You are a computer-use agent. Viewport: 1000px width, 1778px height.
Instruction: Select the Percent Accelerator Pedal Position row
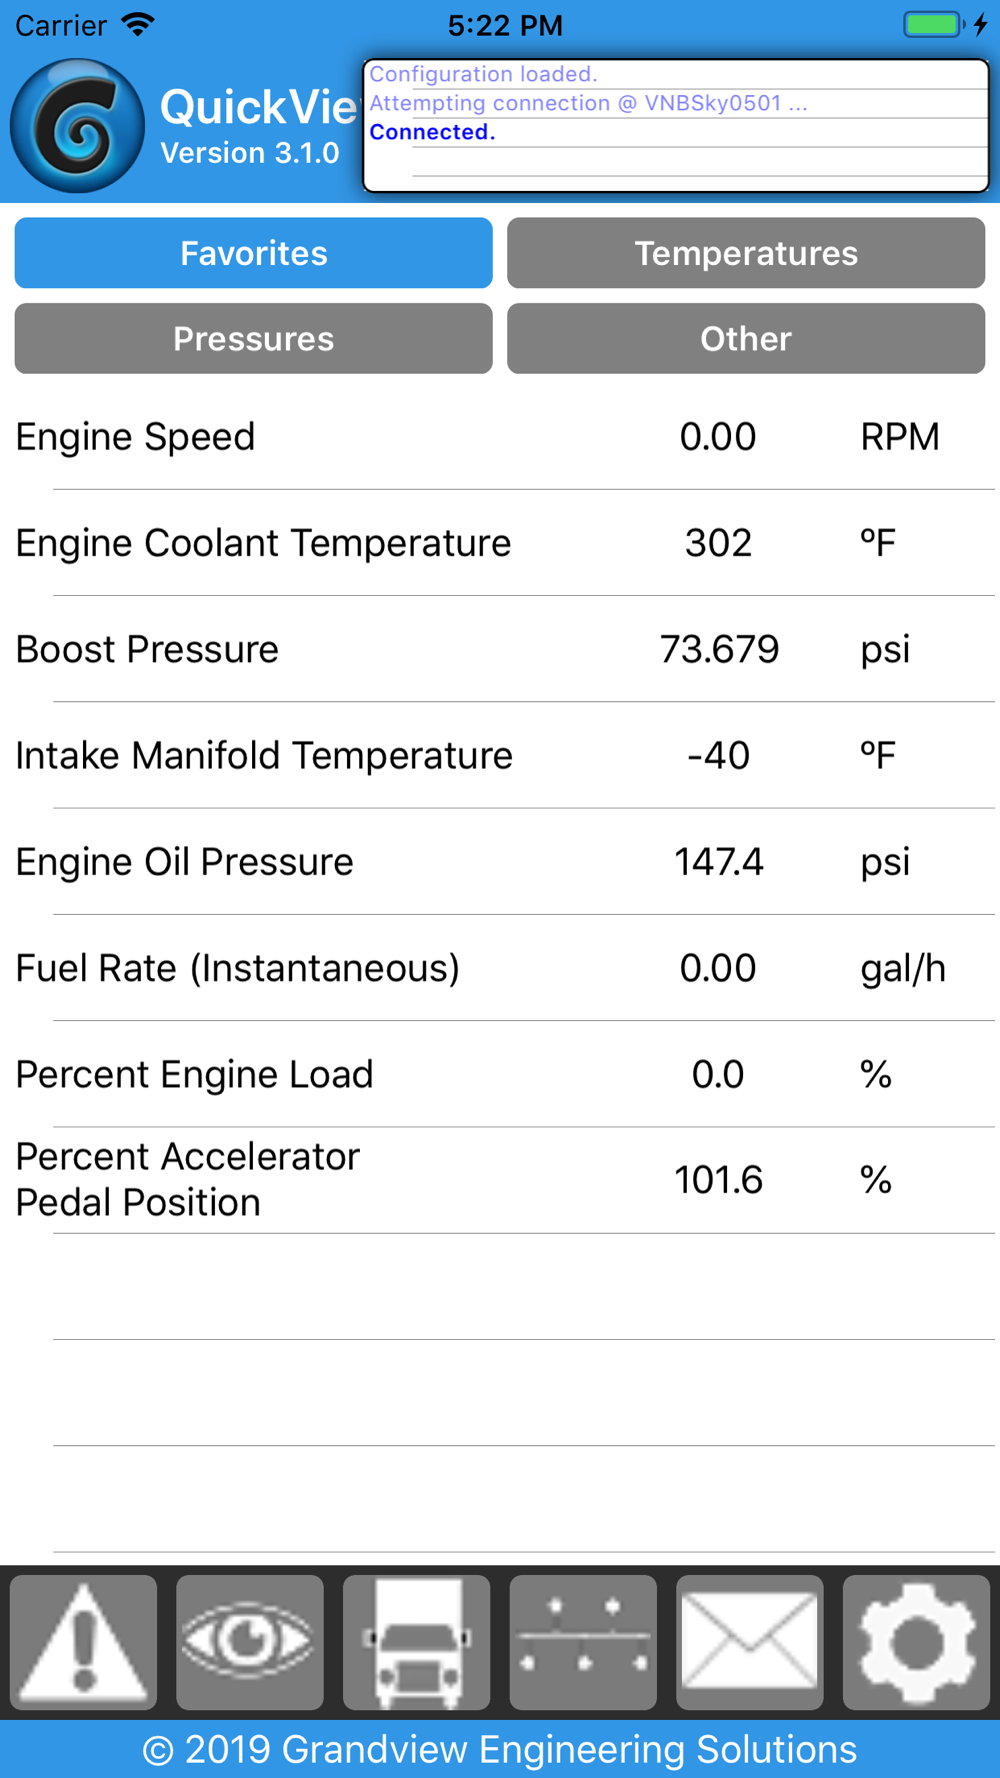pos(500,1180)
